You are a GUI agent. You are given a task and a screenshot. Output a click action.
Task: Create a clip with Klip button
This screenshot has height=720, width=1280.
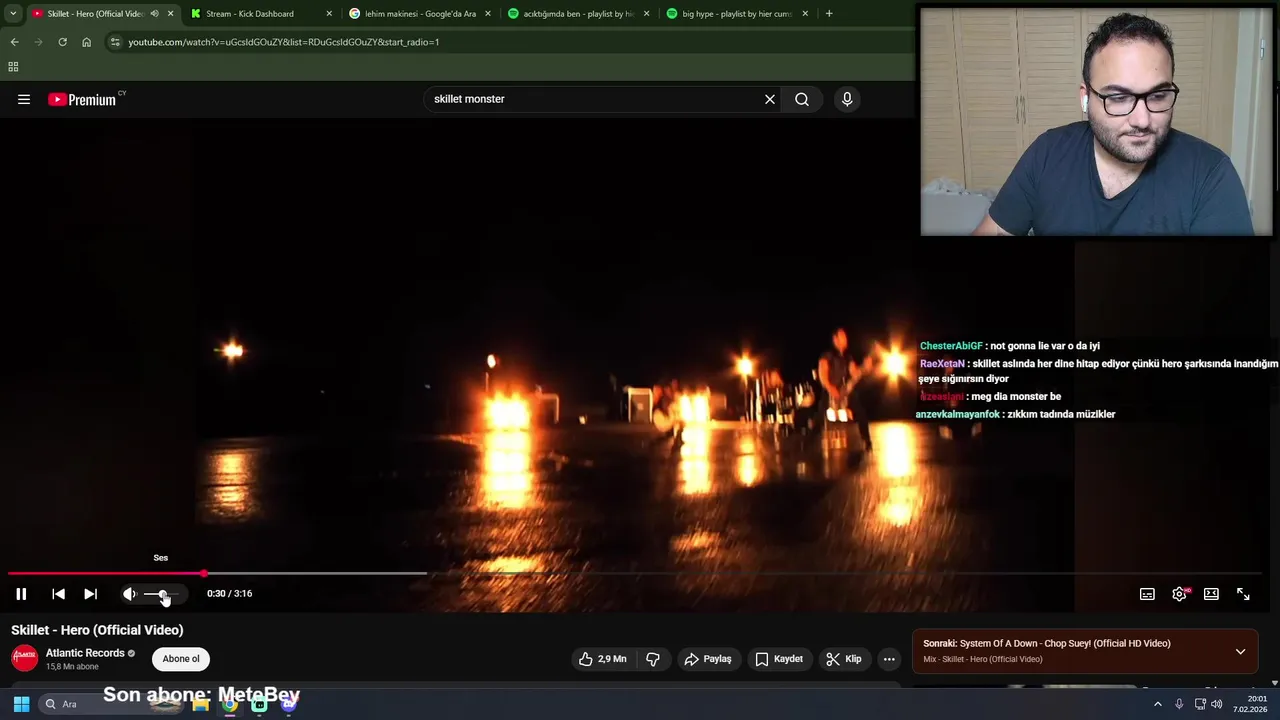click(x=843, y=659)
